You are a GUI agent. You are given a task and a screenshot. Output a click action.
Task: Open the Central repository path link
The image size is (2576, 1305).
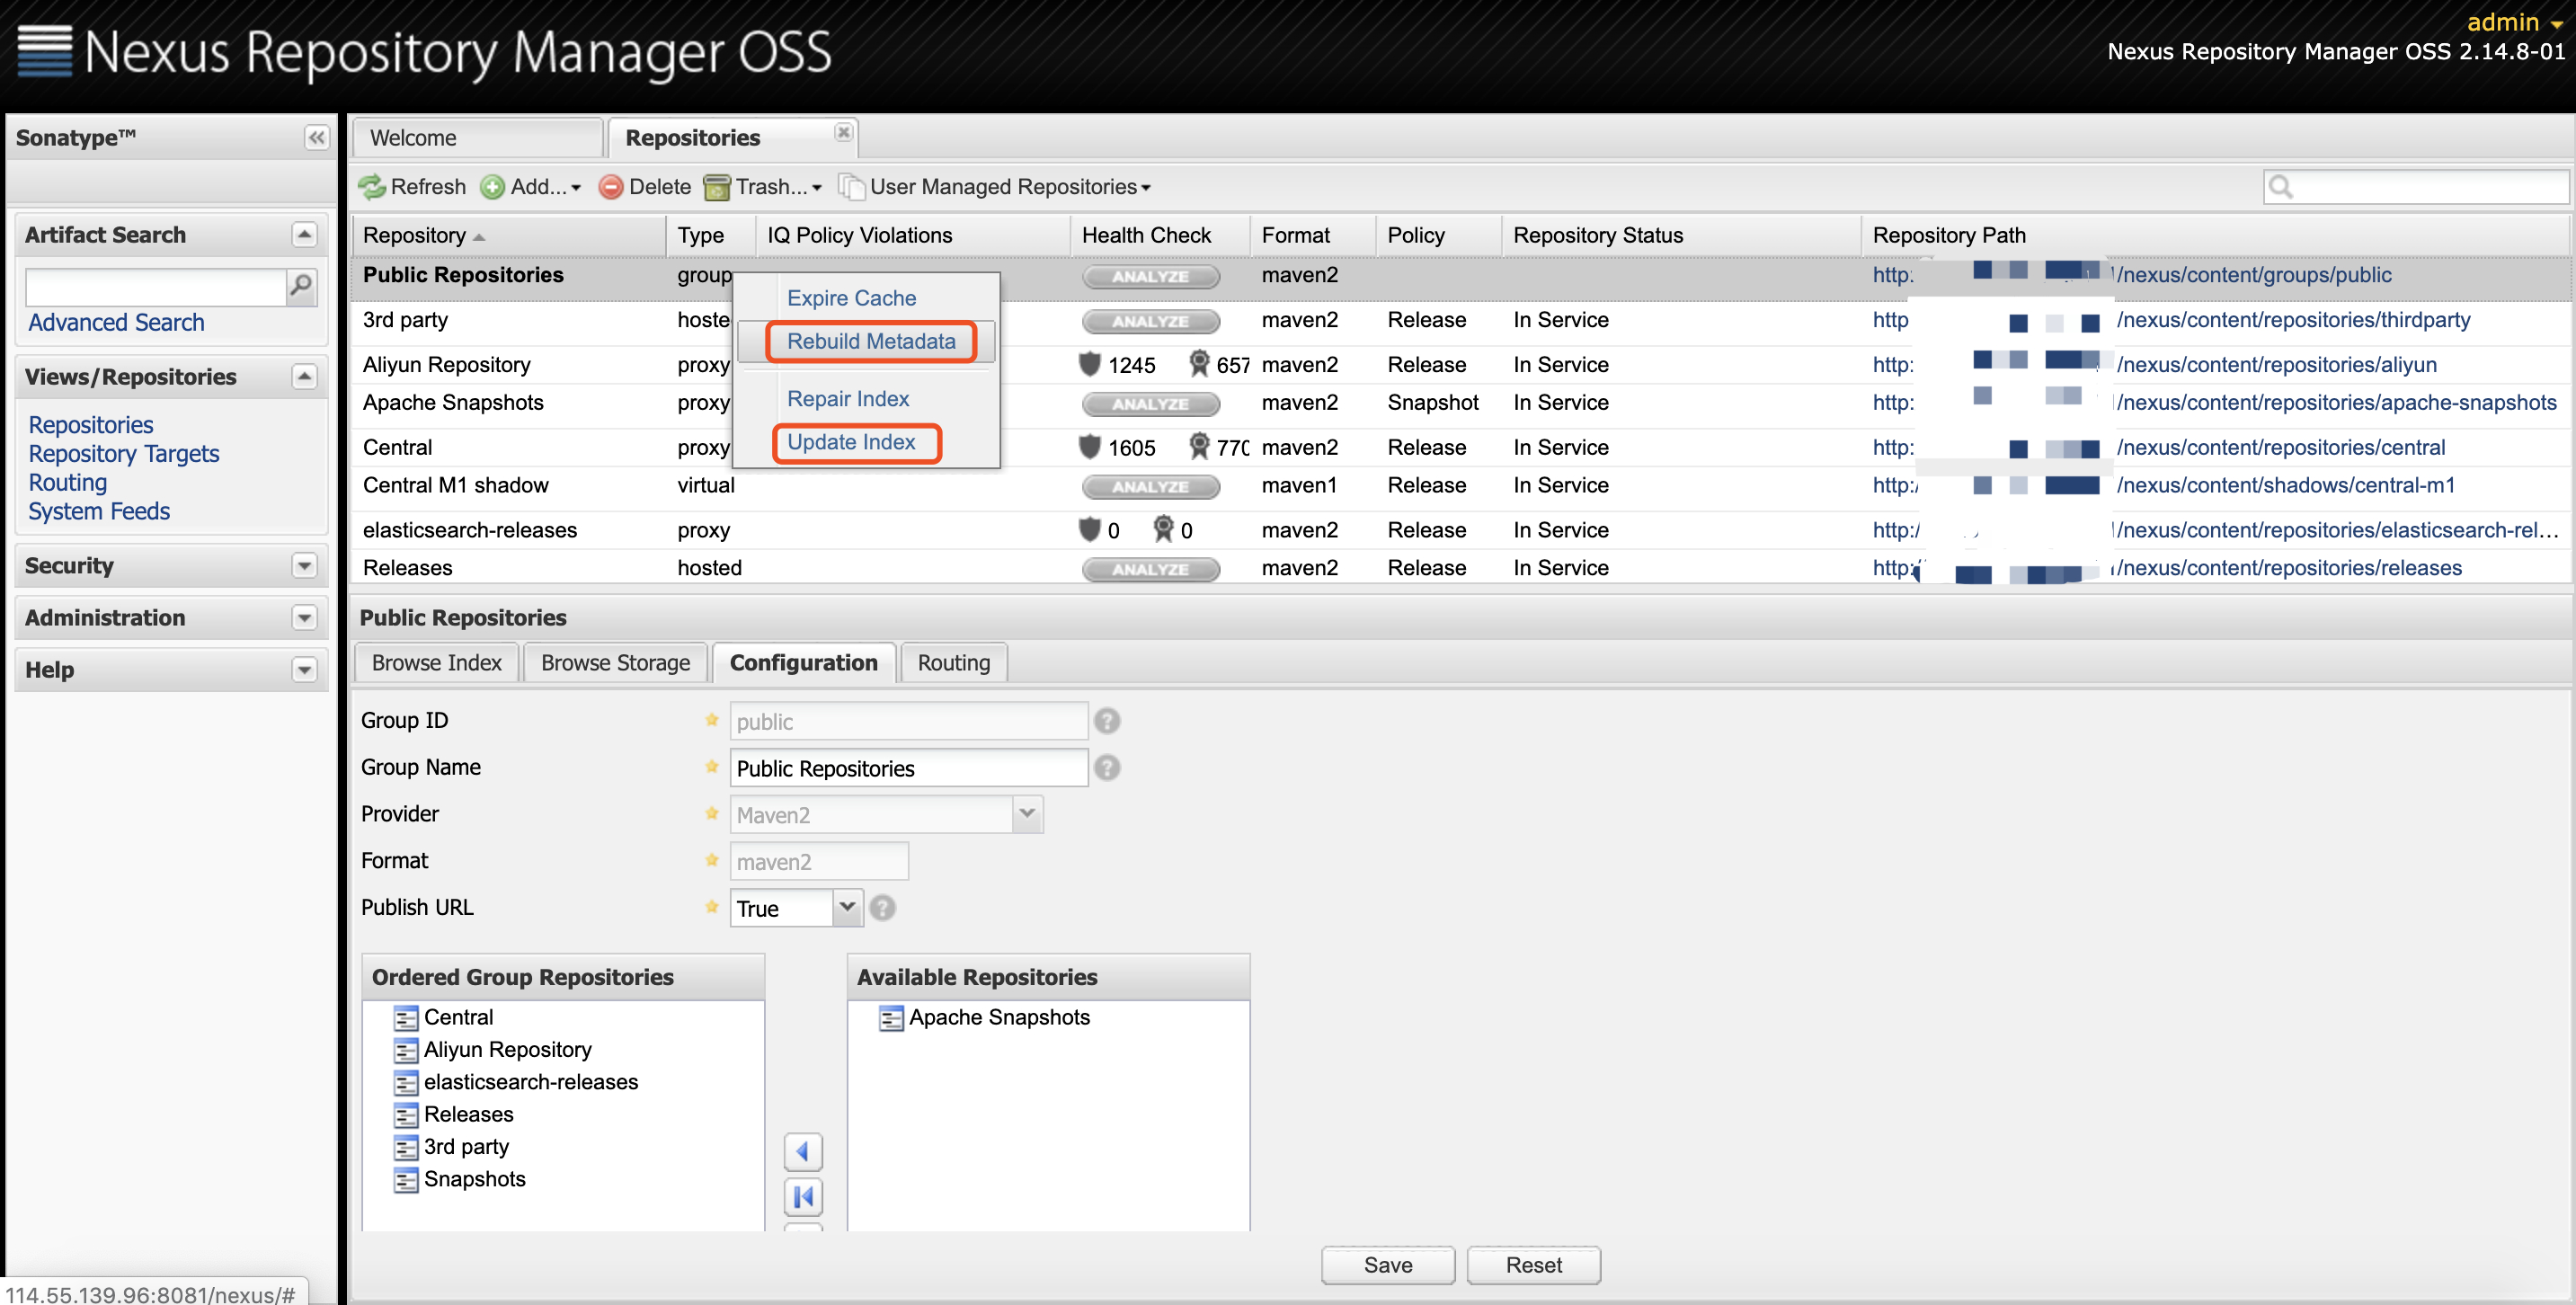(2159, 447)
